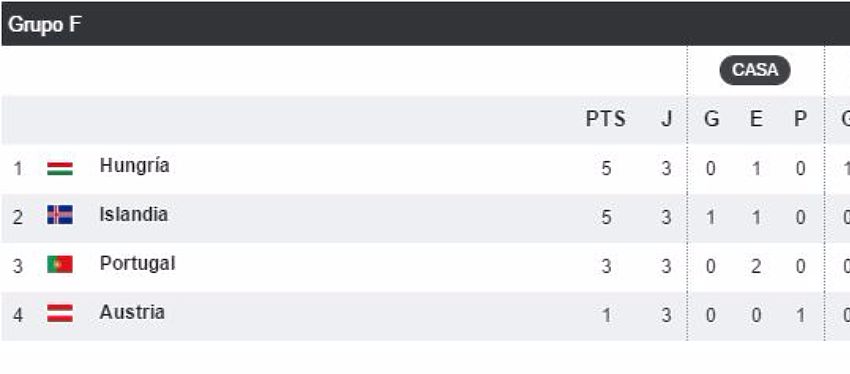Open the Islandia team link

tap(133, 215)
